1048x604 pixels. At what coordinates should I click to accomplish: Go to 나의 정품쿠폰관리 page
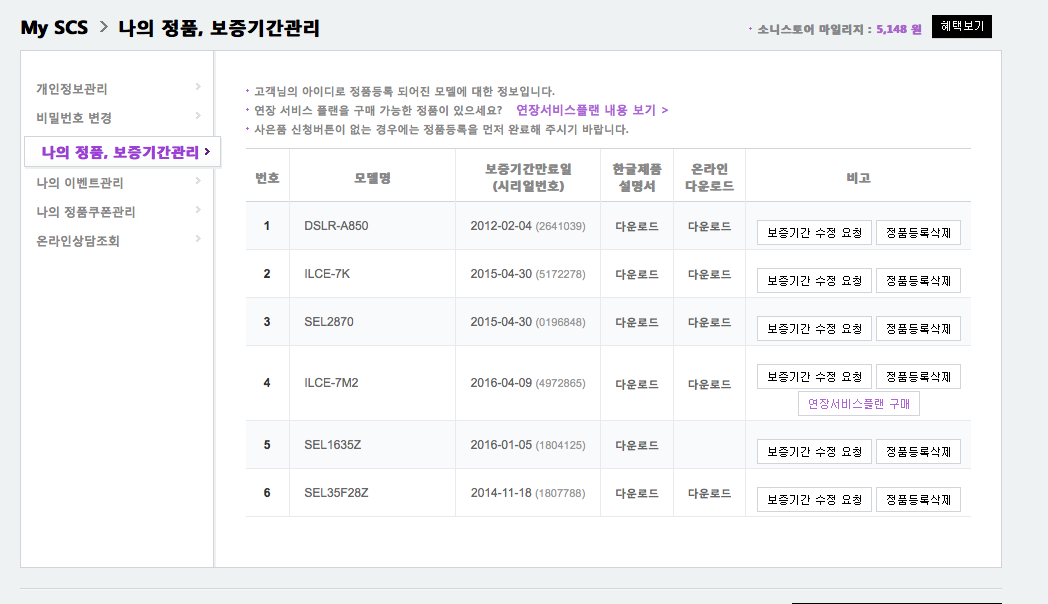click(86, 212)
